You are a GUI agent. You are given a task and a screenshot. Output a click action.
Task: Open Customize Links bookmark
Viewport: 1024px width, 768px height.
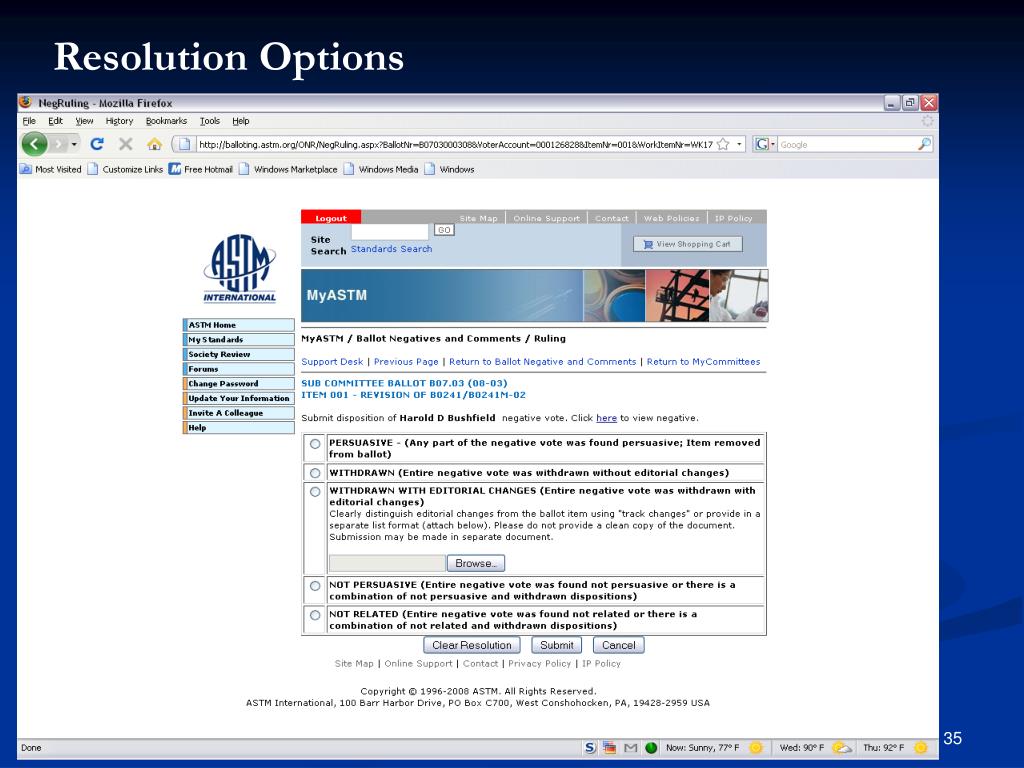coord(125,169)
